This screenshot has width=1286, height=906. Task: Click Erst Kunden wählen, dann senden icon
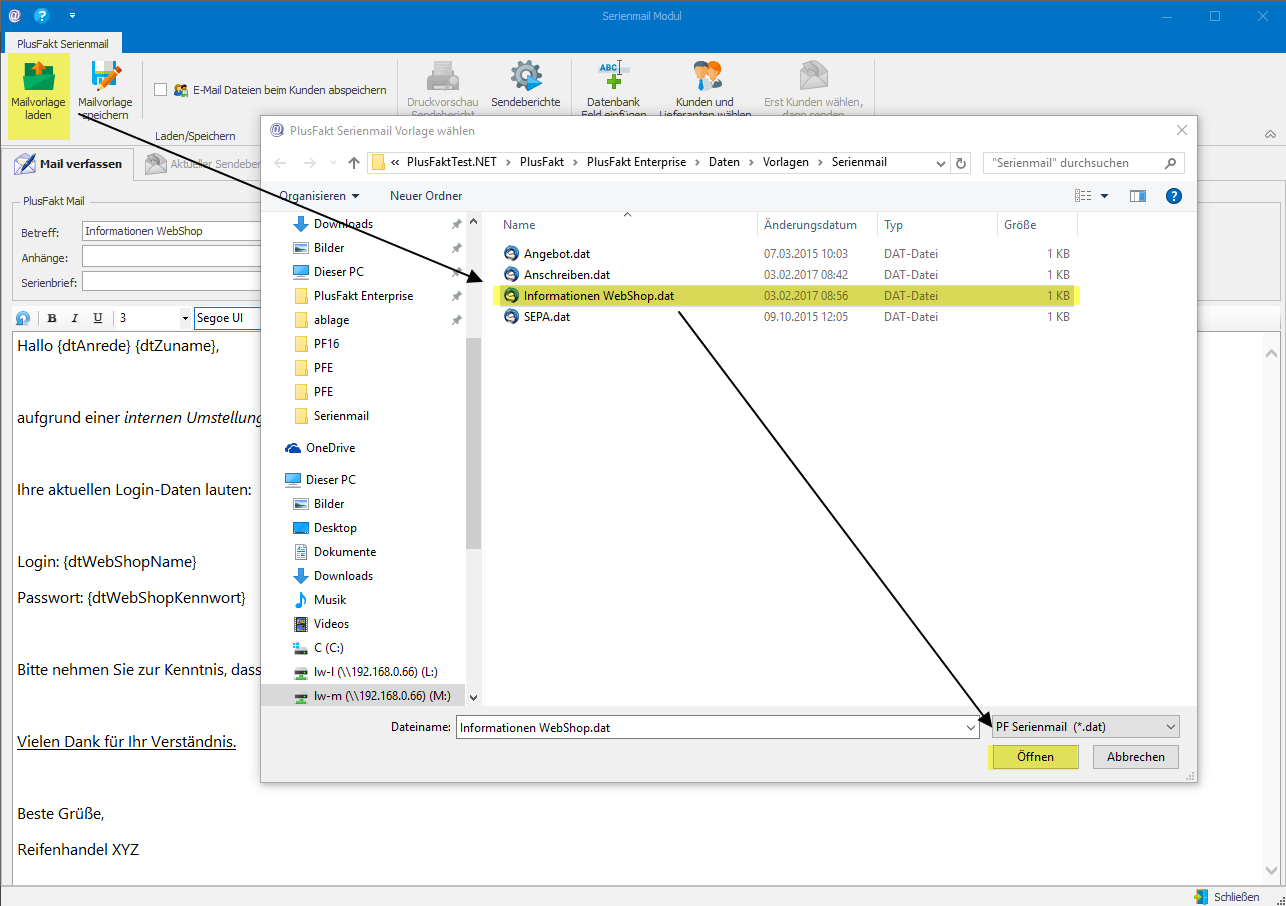pyautogui.click(x=813, y=75)
